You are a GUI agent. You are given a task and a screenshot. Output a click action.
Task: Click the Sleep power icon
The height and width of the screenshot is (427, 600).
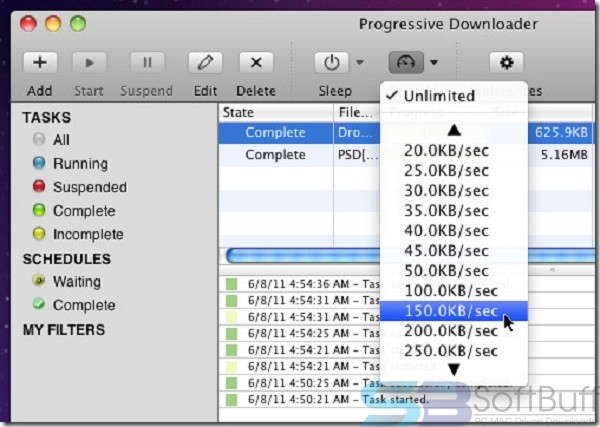coord(332,62)
